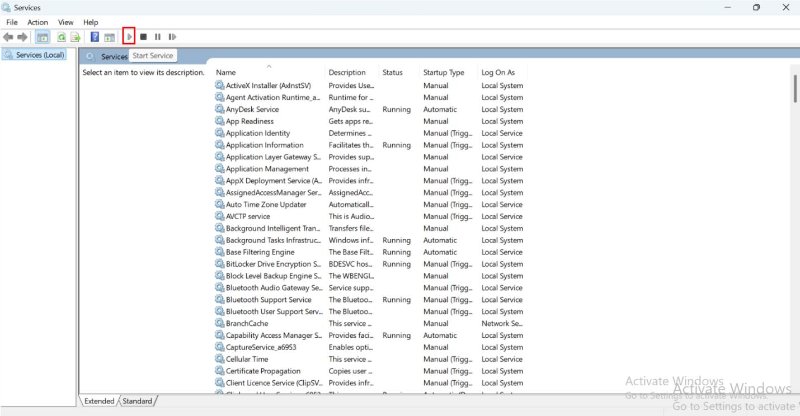Click the gear icon beside BranchCache
This screenshot has height=416, width=800.
pyautogui.click(x=219, y=323)
